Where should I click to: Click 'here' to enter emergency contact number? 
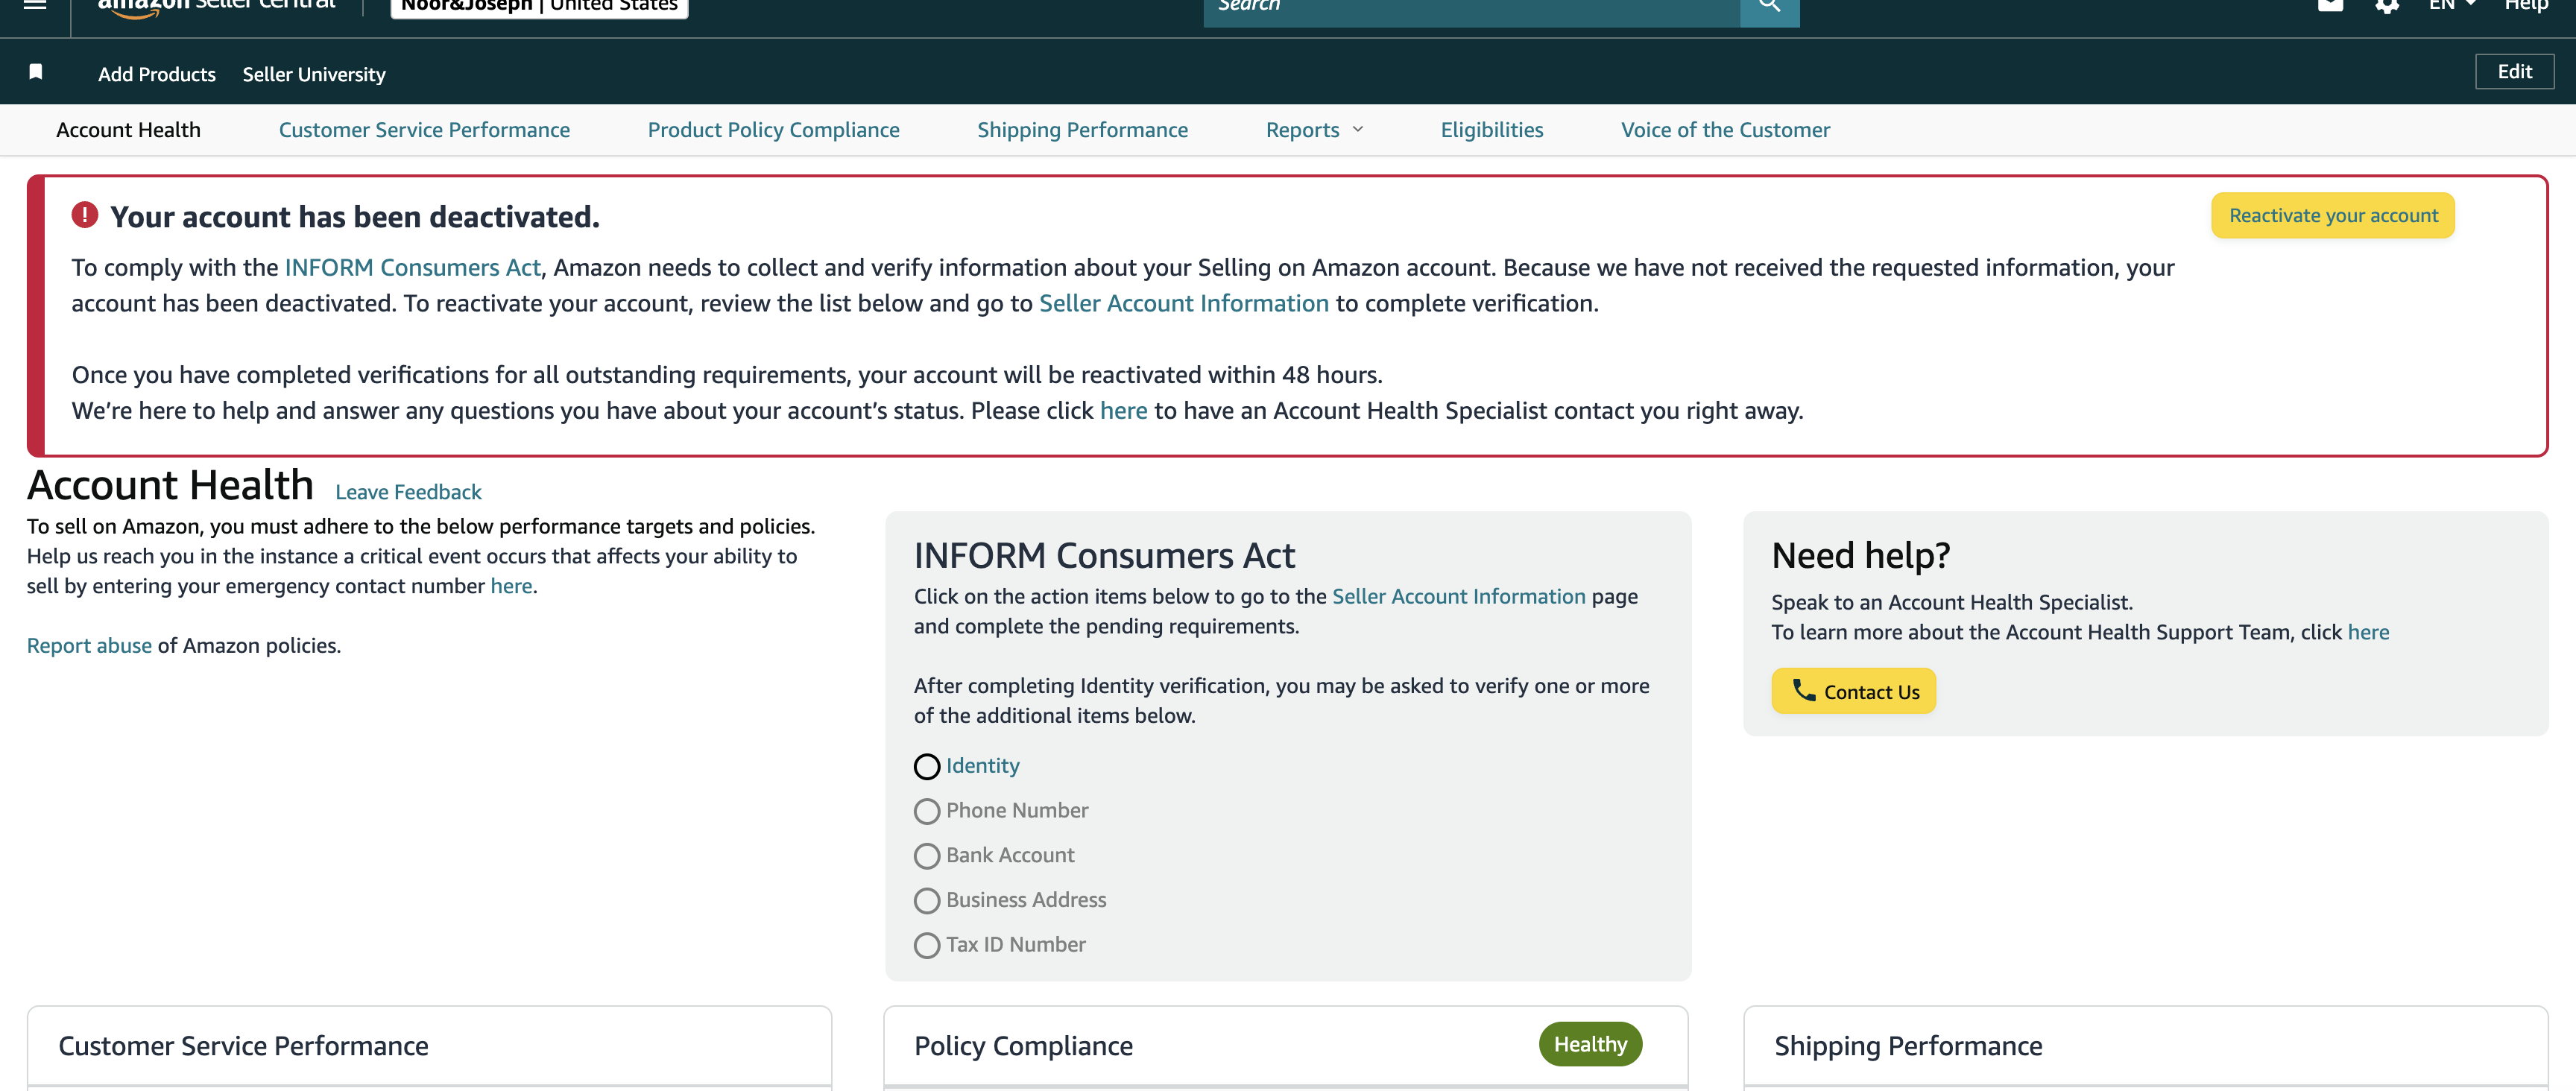(x=511, y=586)
